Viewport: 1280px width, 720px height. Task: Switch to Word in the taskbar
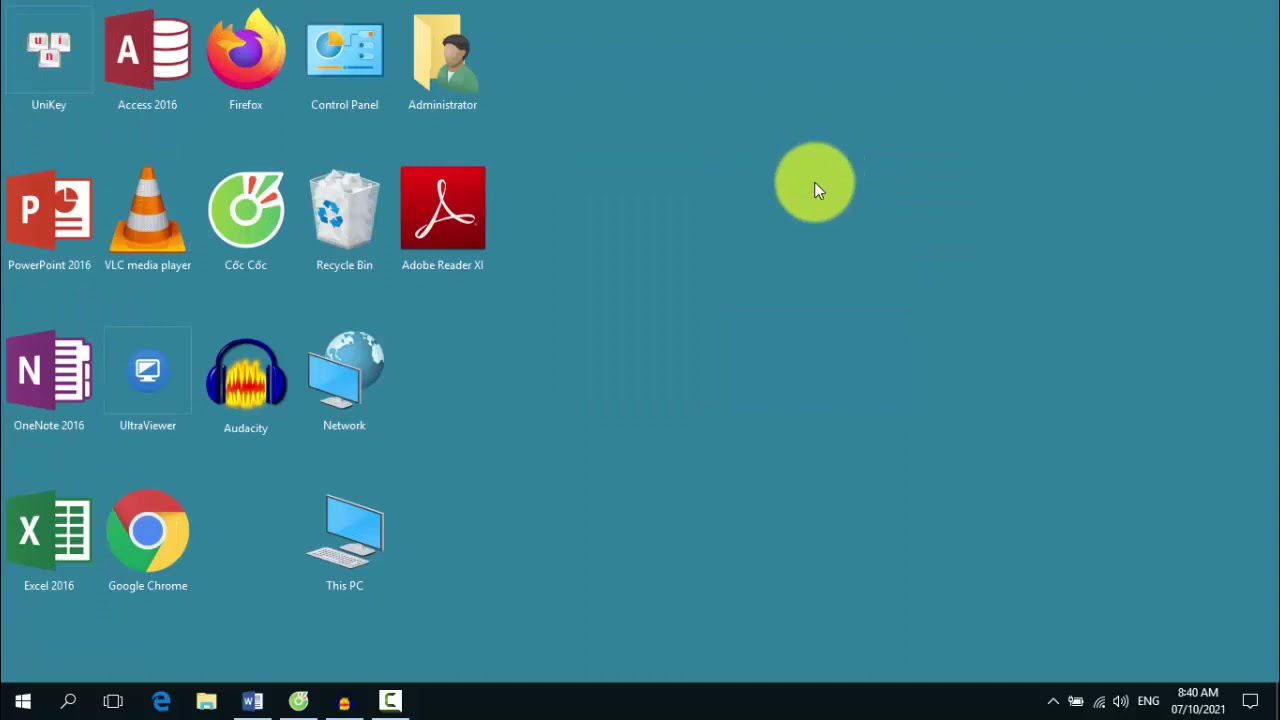pos(252,701)
